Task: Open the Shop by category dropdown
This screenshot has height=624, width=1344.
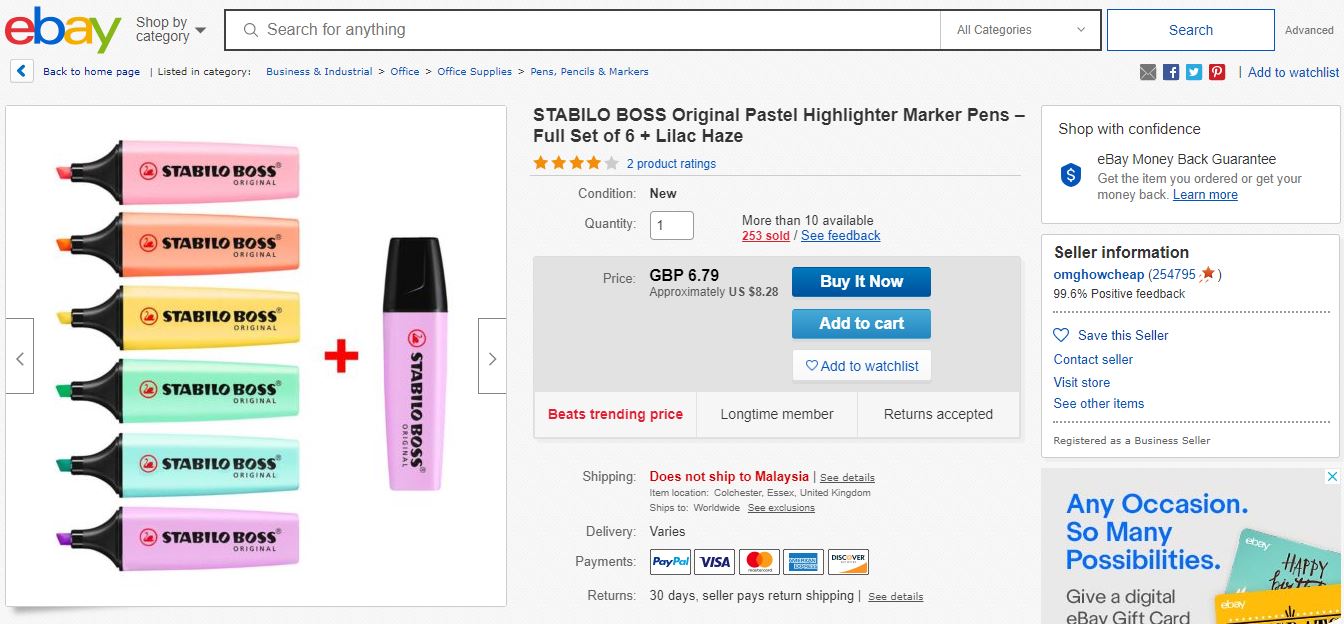Action: tap(171, 30)
